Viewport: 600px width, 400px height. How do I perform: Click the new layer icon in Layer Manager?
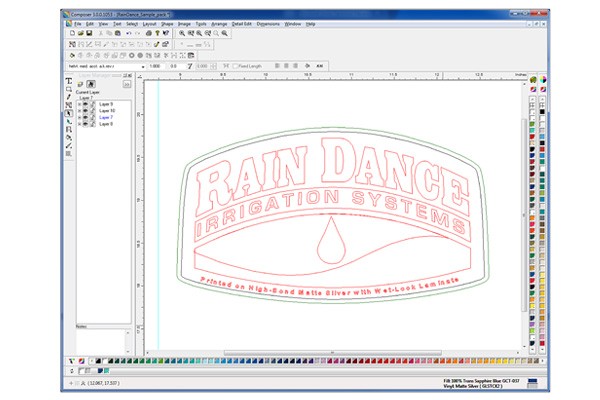tap(80, 84)
